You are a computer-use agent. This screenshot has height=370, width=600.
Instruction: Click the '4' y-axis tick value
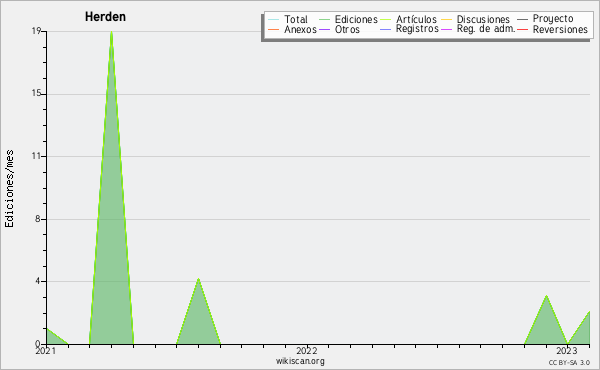point(38,281)
